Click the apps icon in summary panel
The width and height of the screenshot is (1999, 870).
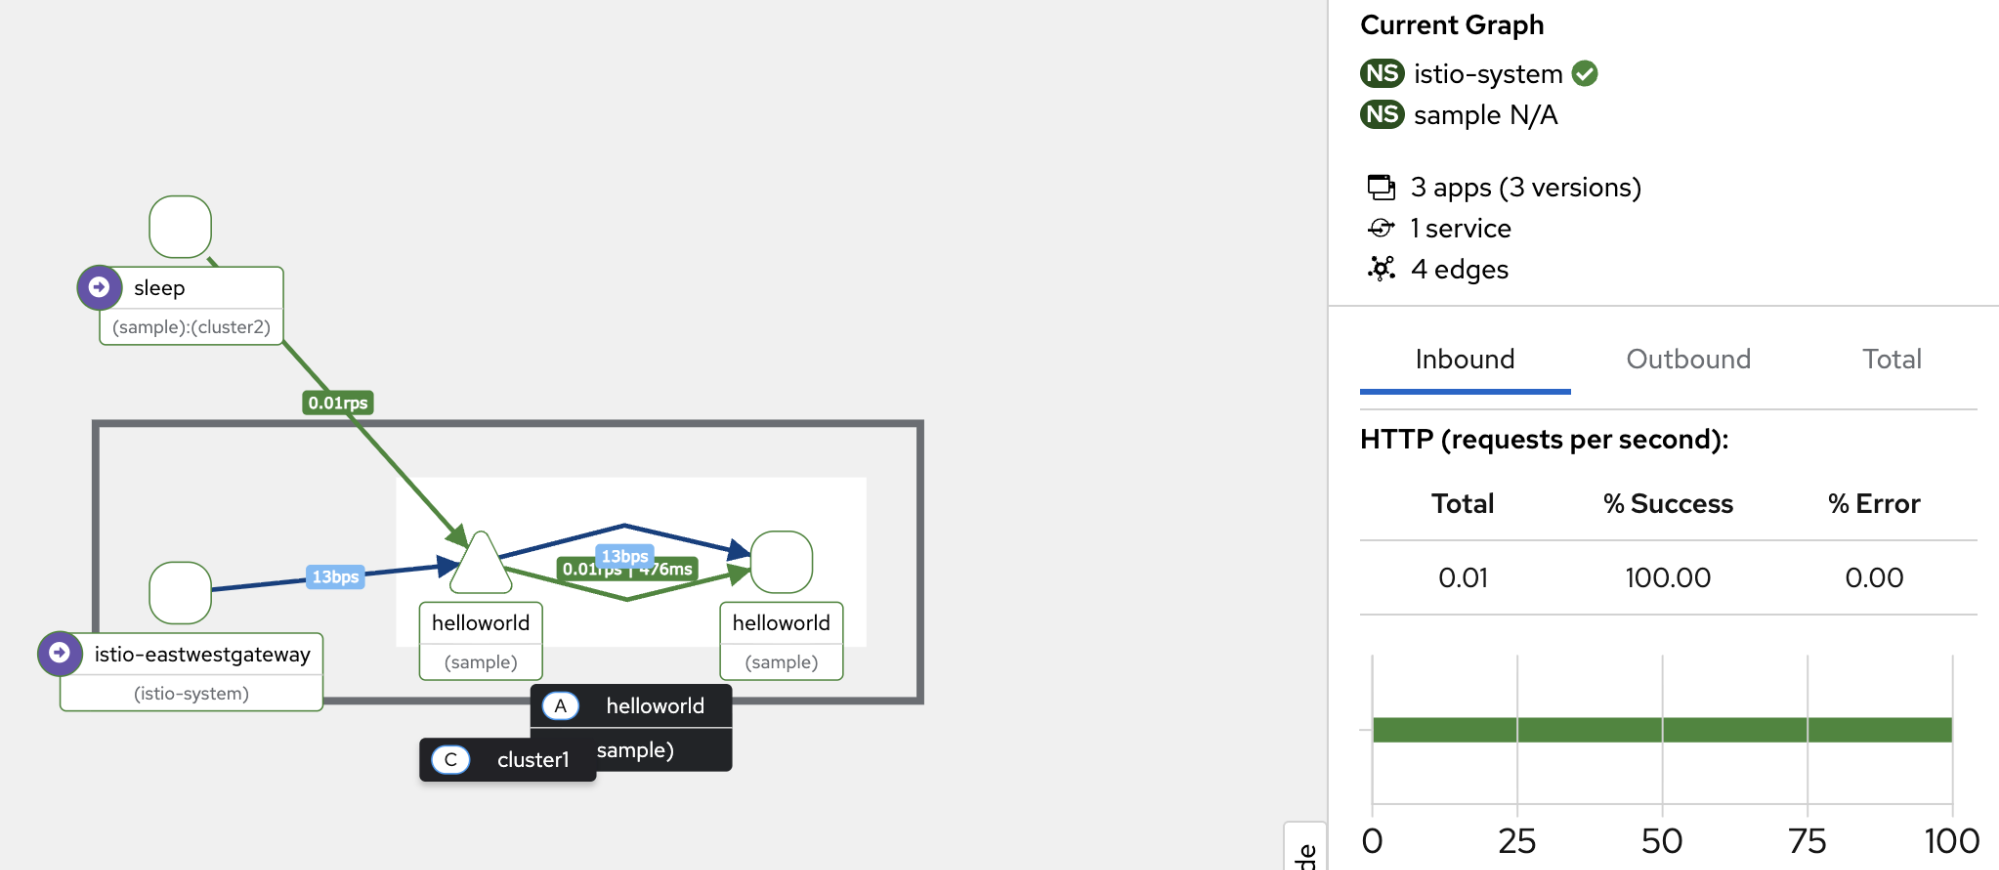(x=1381, y=187)
